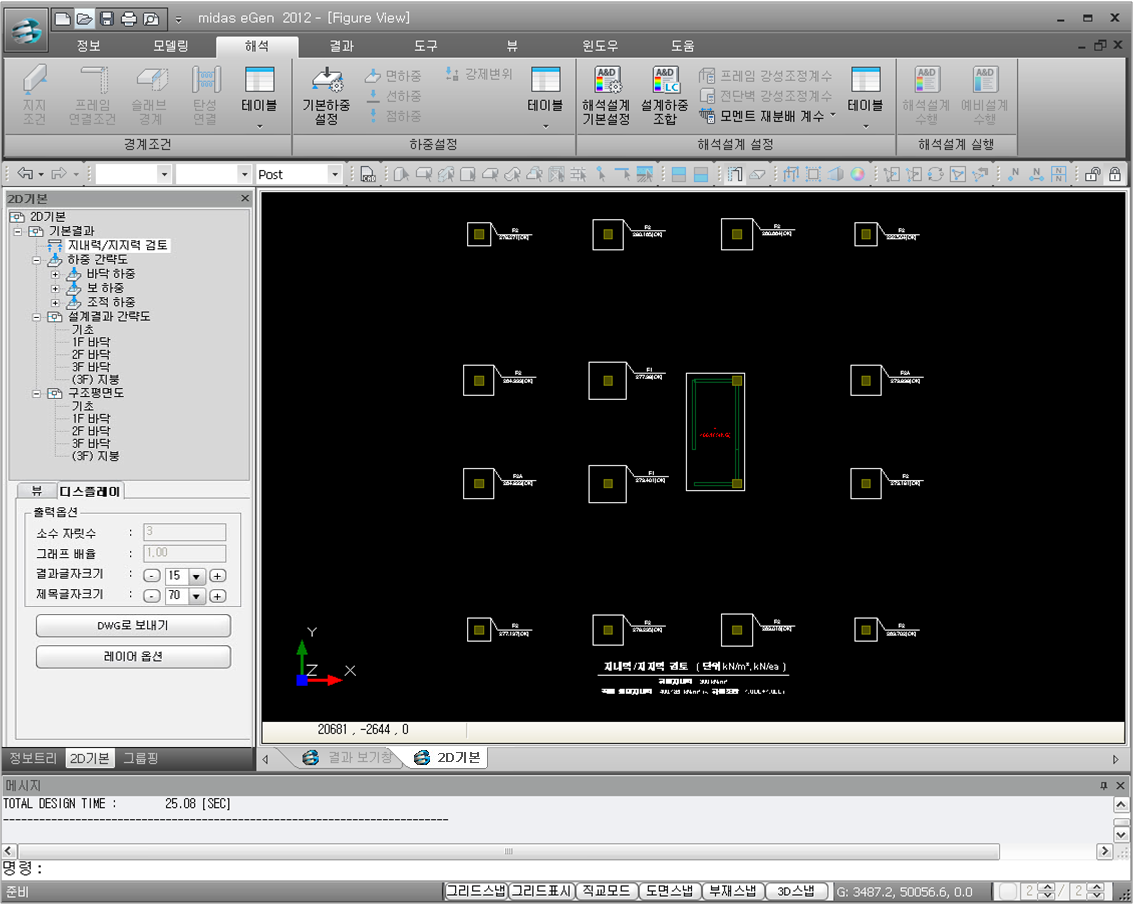
Task: Click the 탄성연결 ribbon icon
Action: (205, 97)
